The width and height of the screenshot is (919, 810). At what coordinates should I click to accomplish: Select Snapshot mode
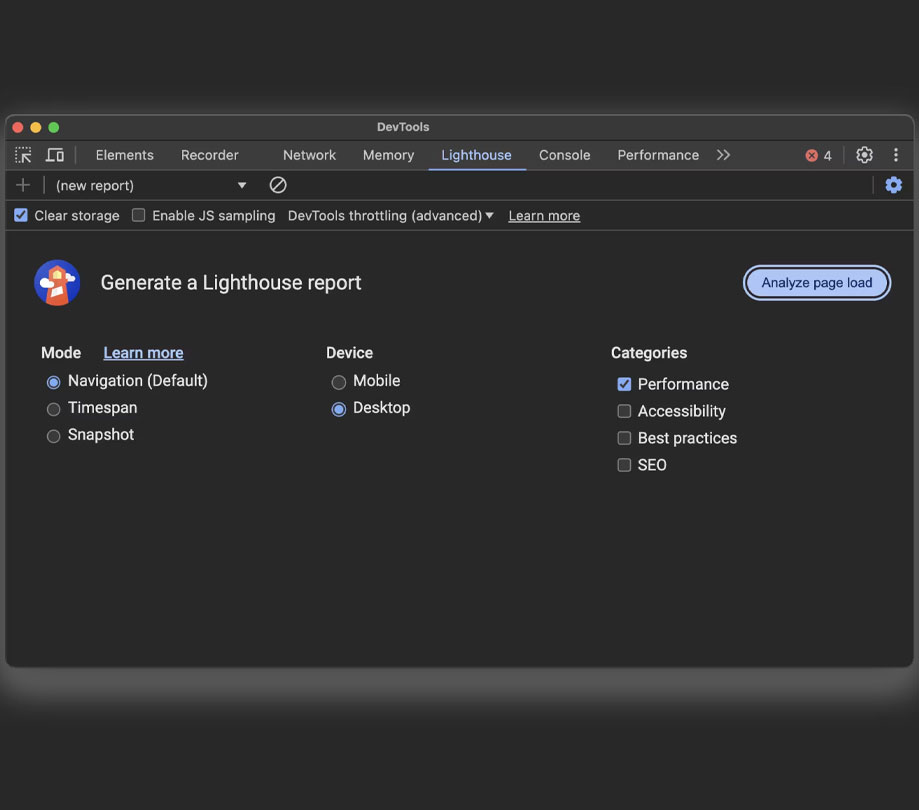coord(53,436)
